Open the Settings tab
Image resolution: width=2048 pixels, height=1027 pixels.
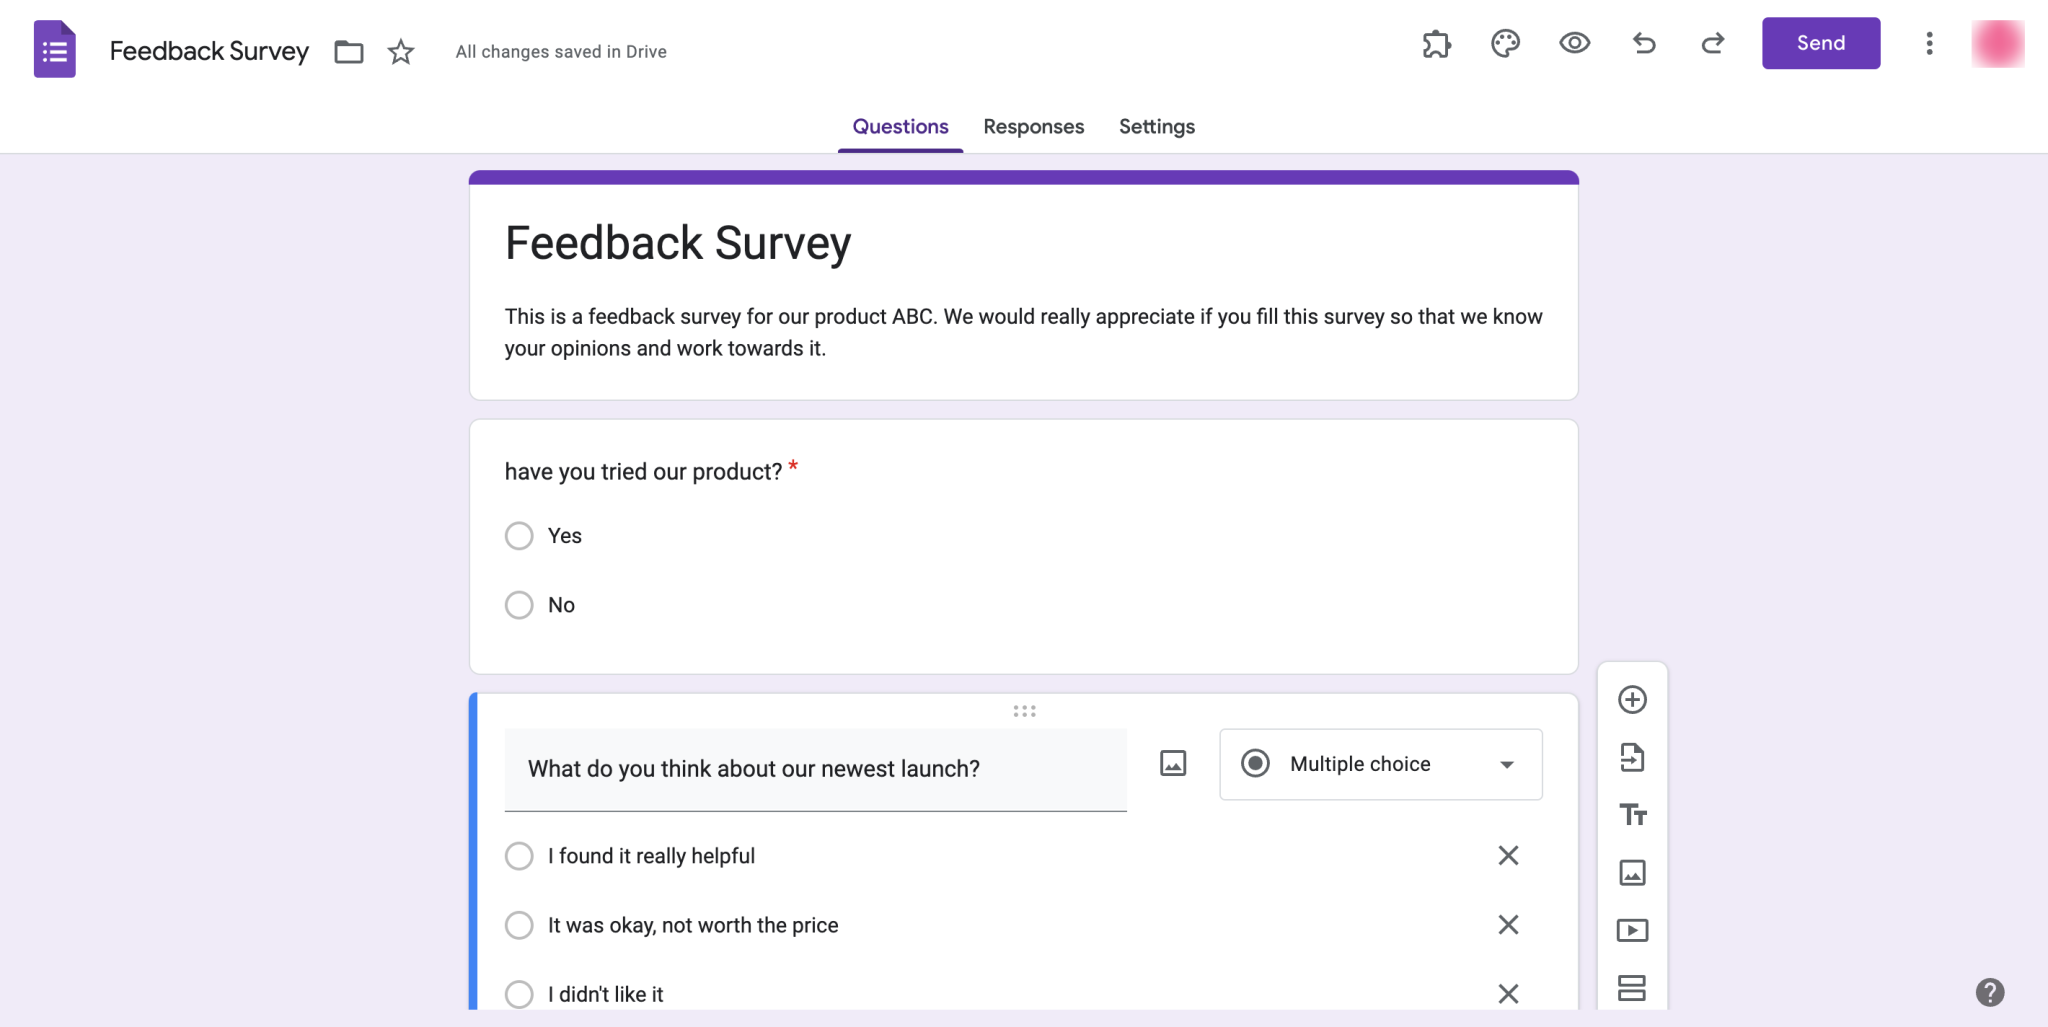pos(1156,126)
